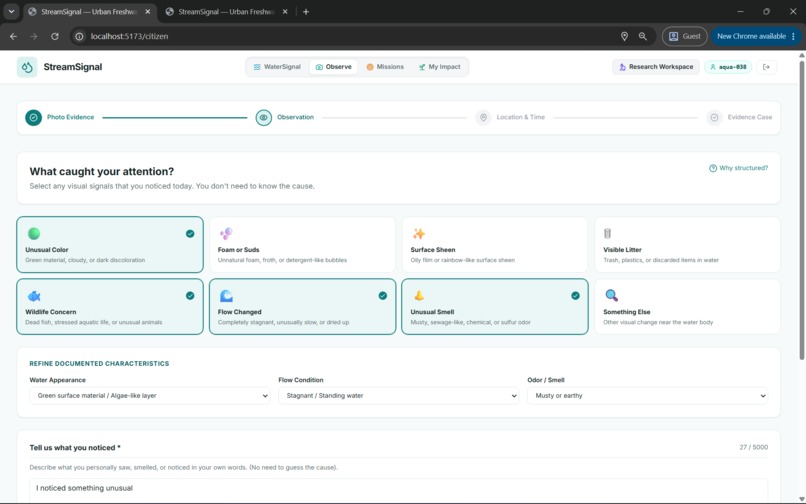Click the checkmark on Unusual Smell card
This screenshot has width=806, height=504.
(x=575, y=296)
